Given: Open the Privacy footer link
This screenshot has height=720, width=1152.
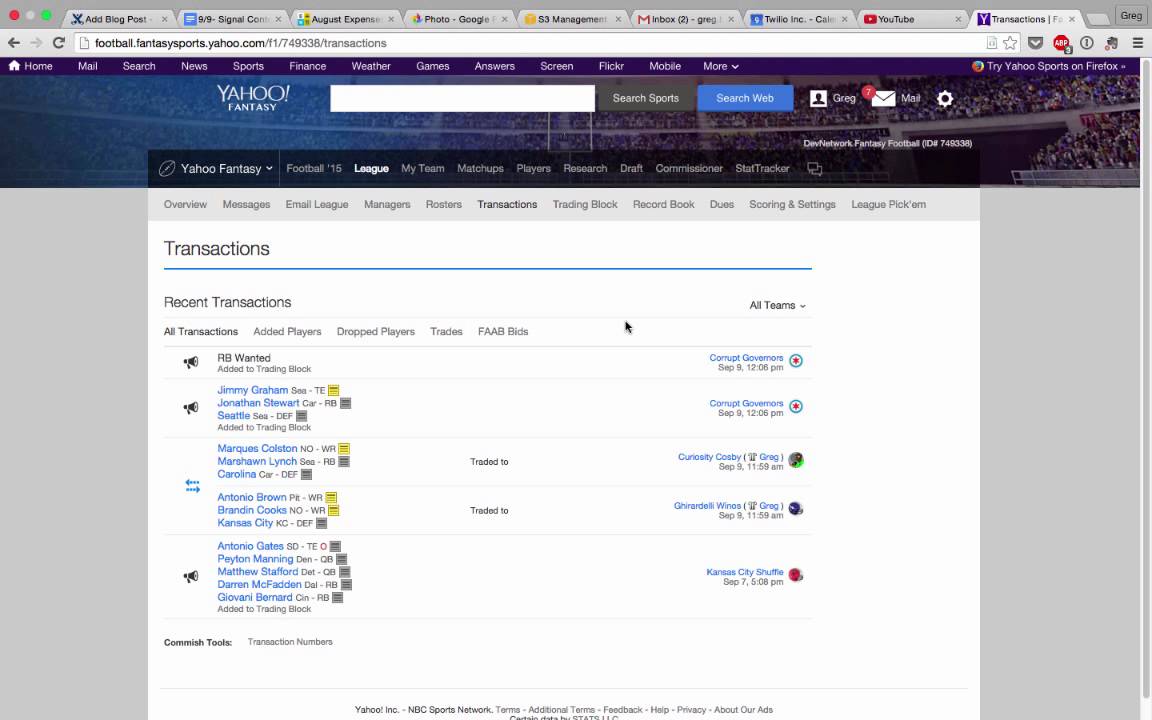Looking at the screenshot, I should 691,710.
